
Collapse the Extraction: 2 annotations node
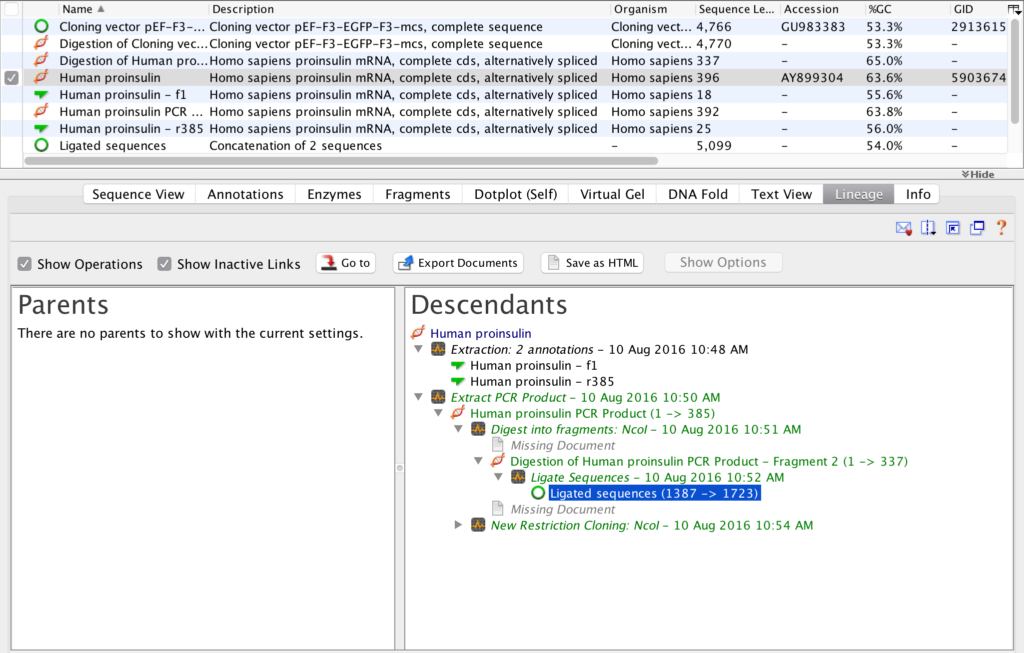pyautogui.click(x=418, y=349)
